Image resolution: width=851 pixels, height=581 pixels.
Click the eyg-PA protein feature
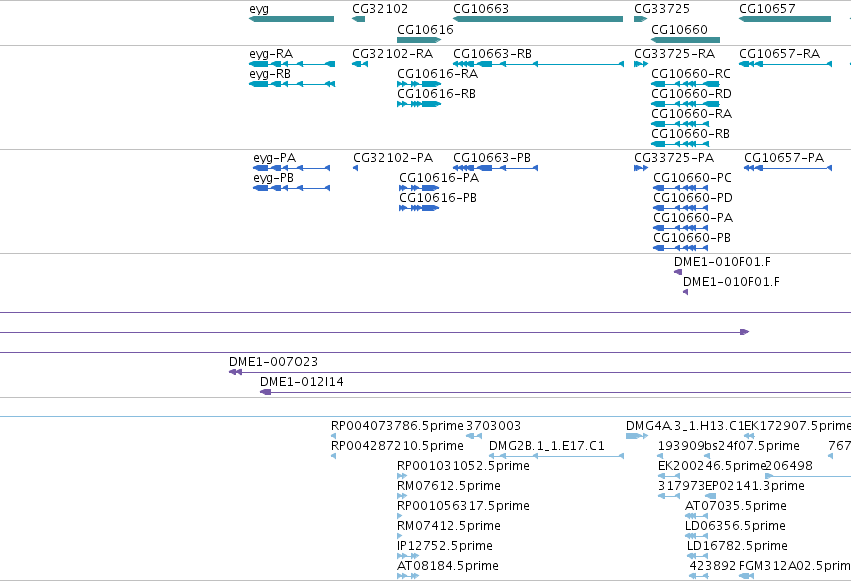tap(291, 168)
